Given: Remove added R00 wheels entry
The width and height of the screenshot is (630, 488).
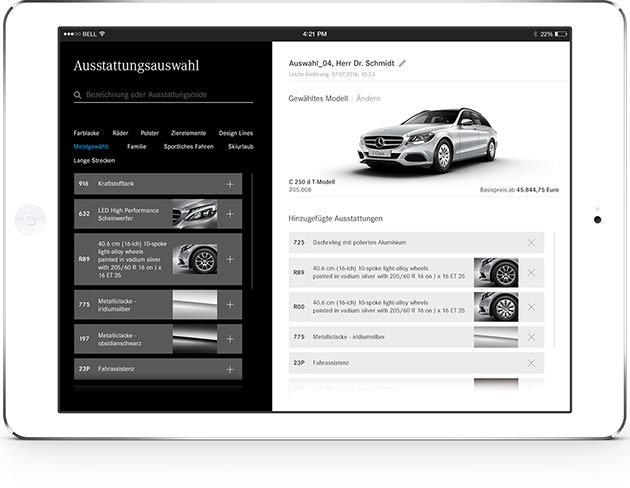Looking at the screenshot, I should tap(531, 307).
